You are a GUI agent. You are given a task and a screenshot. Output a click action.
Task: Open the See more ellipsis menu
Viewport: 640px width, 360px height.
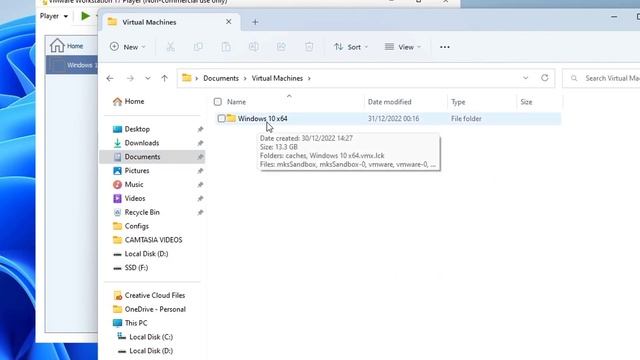444,47
